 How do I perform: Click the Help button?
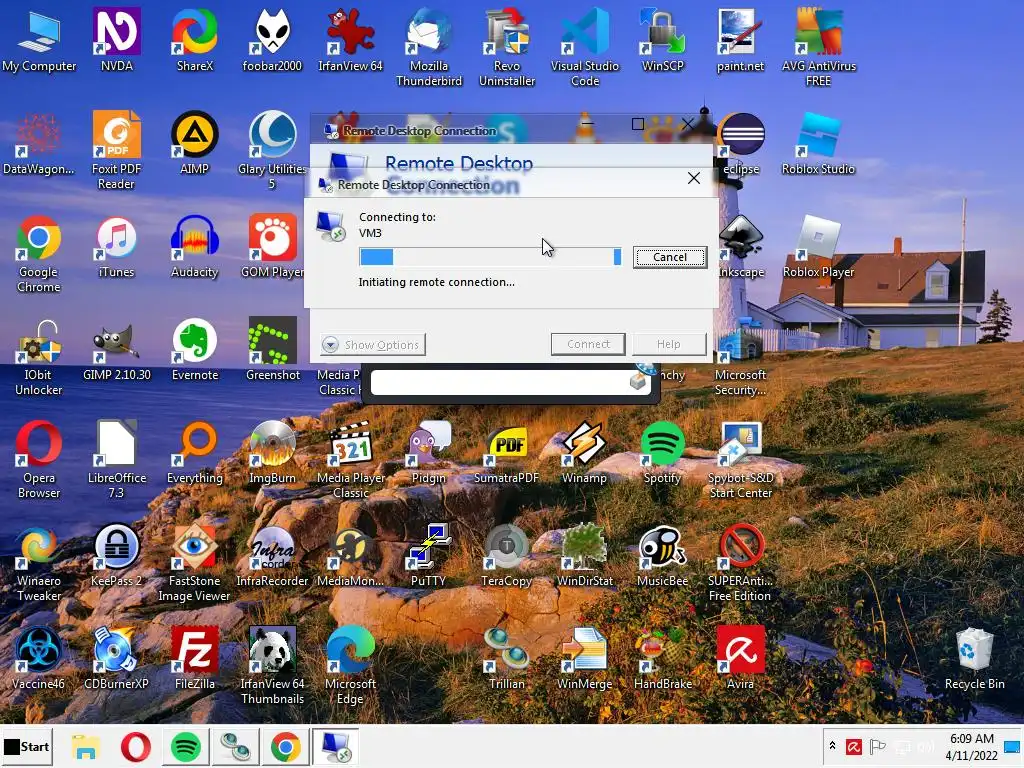click(669, 344)
